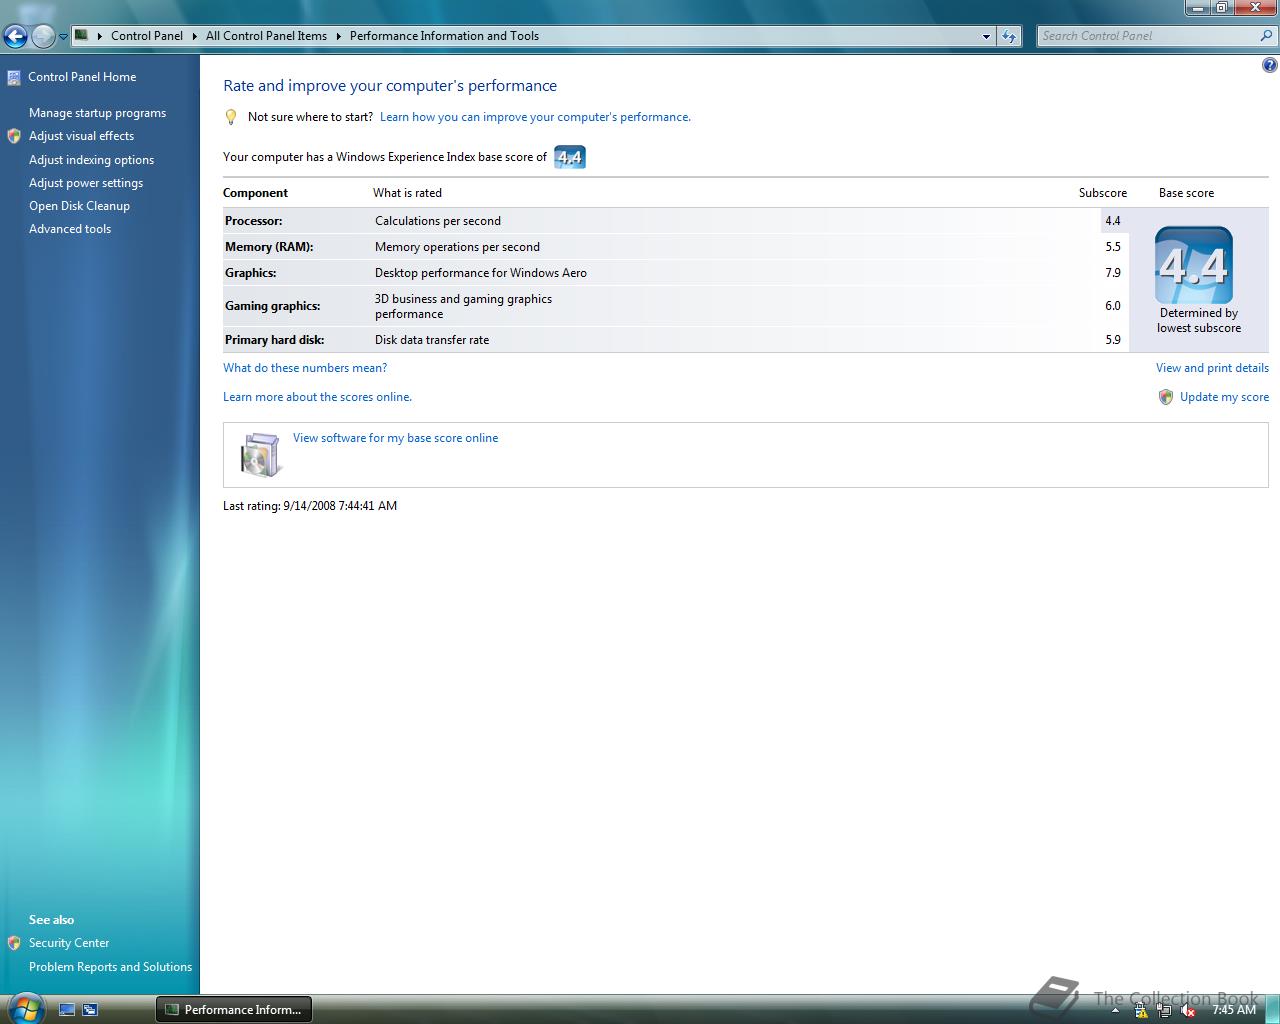The image size is (1280, 1024).
Task: Open Manage startup programs
Action: [x=97, y=113]
